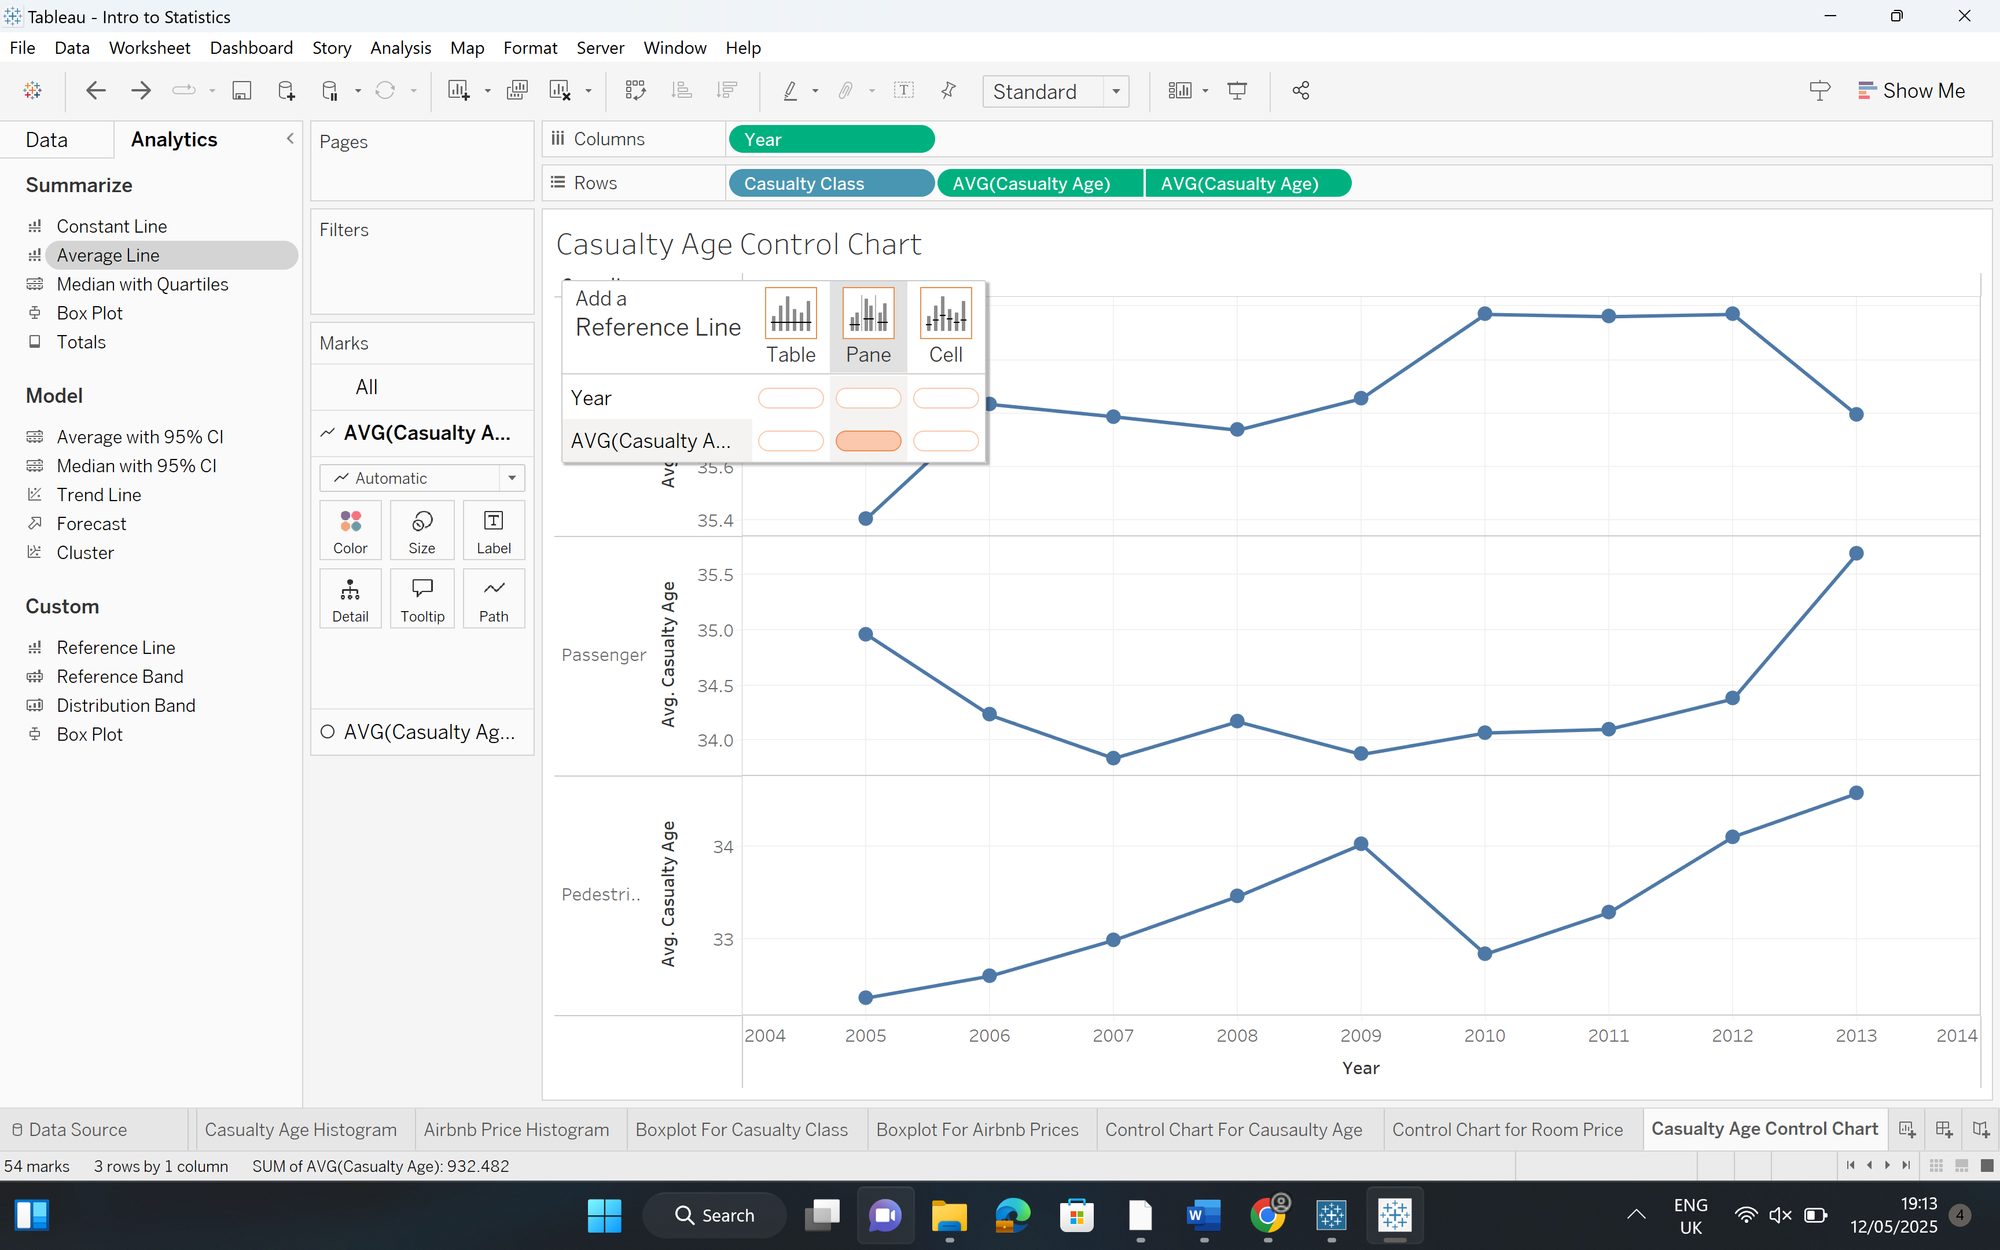Viewport: 2000px width, 1250px height.
Task: Click the Sort Ascending icon
Action: (682, 91)
